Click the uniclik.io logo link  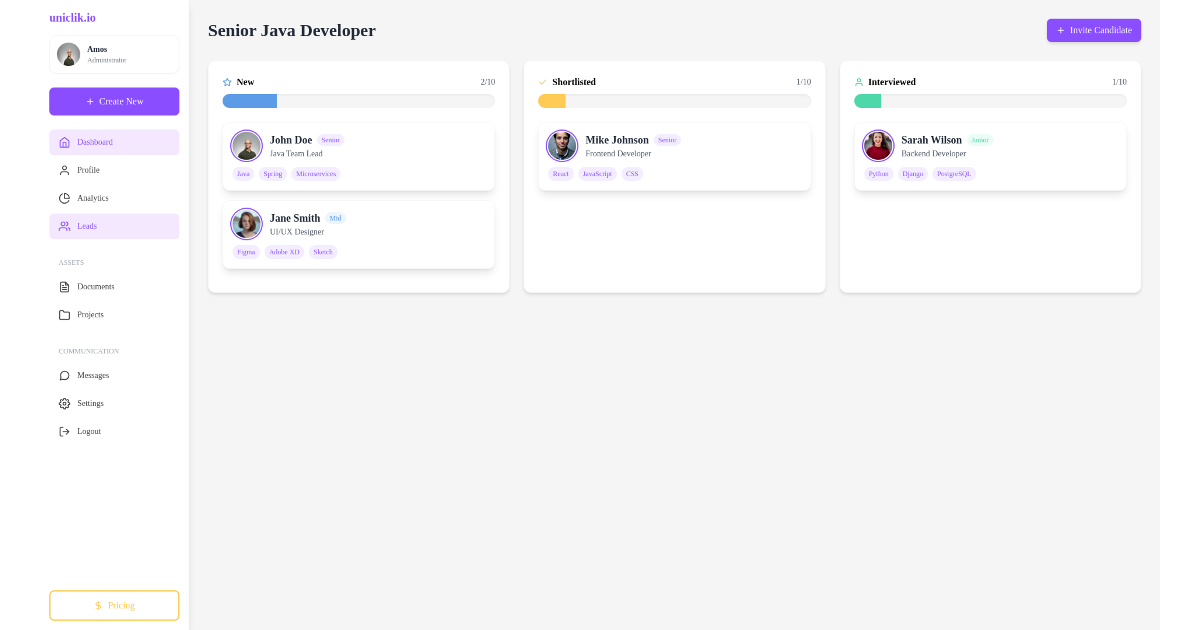tap(71, 17)
